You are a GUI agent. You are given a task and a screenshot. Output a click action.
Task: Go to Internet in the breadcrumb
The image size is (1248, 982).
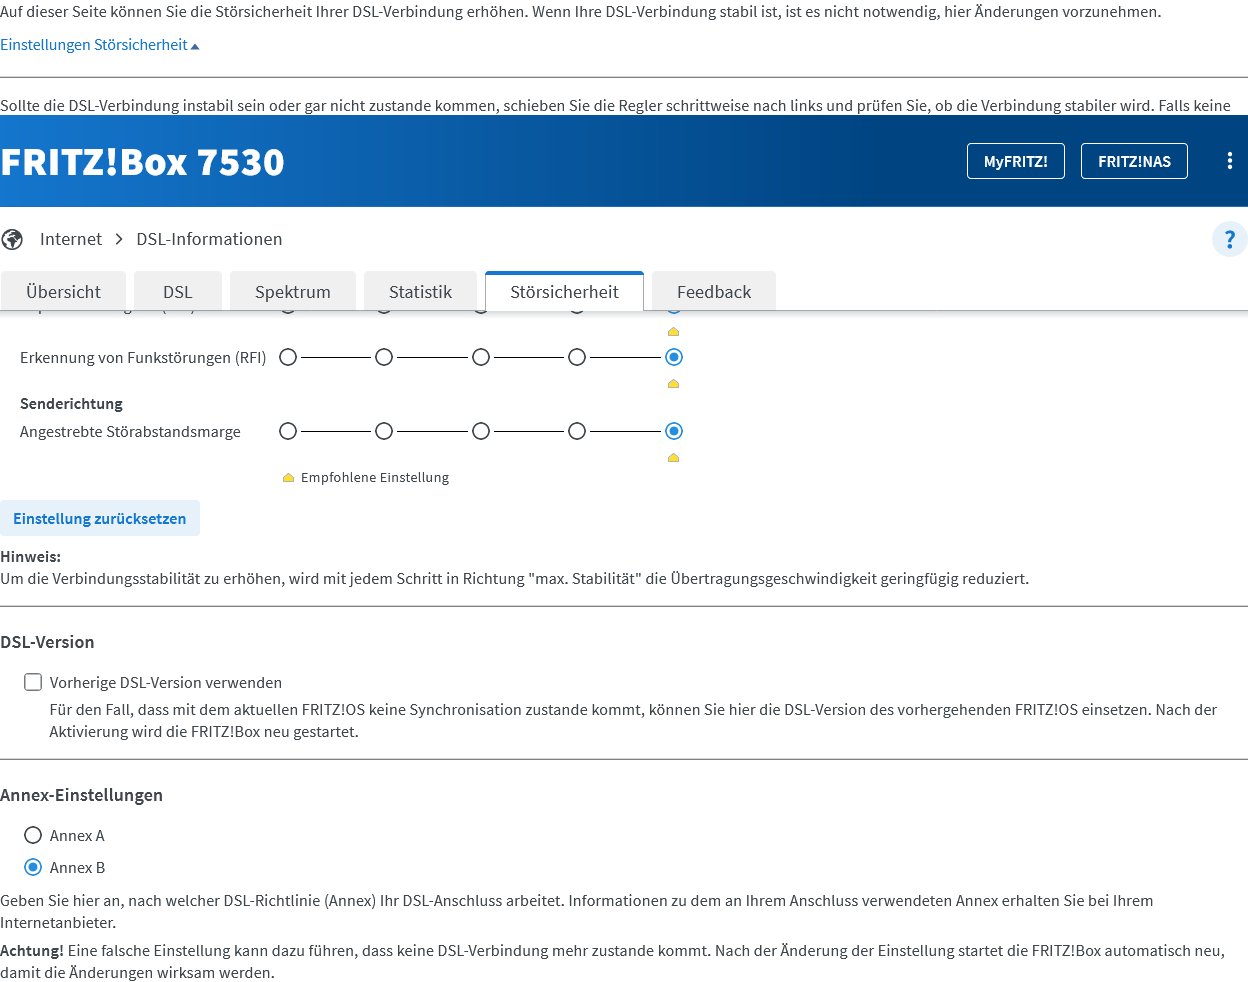pyautogui.click(x=71, y=239)
